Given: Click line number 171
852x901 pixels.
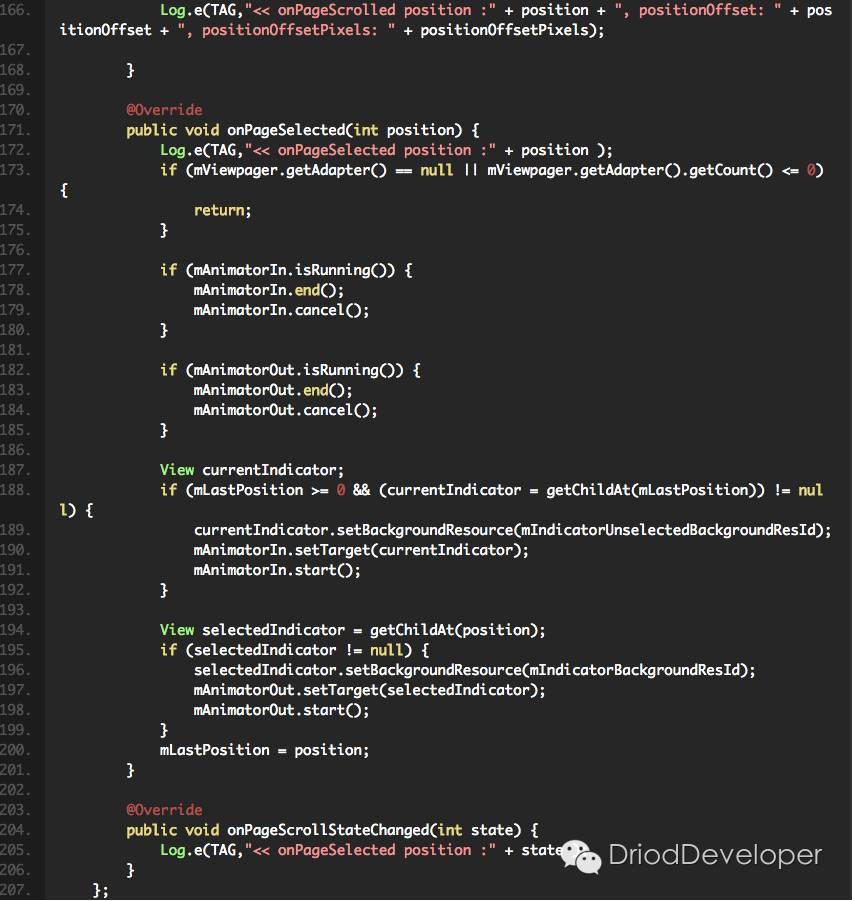Looking at the screenshot, I should coord(14,130).
